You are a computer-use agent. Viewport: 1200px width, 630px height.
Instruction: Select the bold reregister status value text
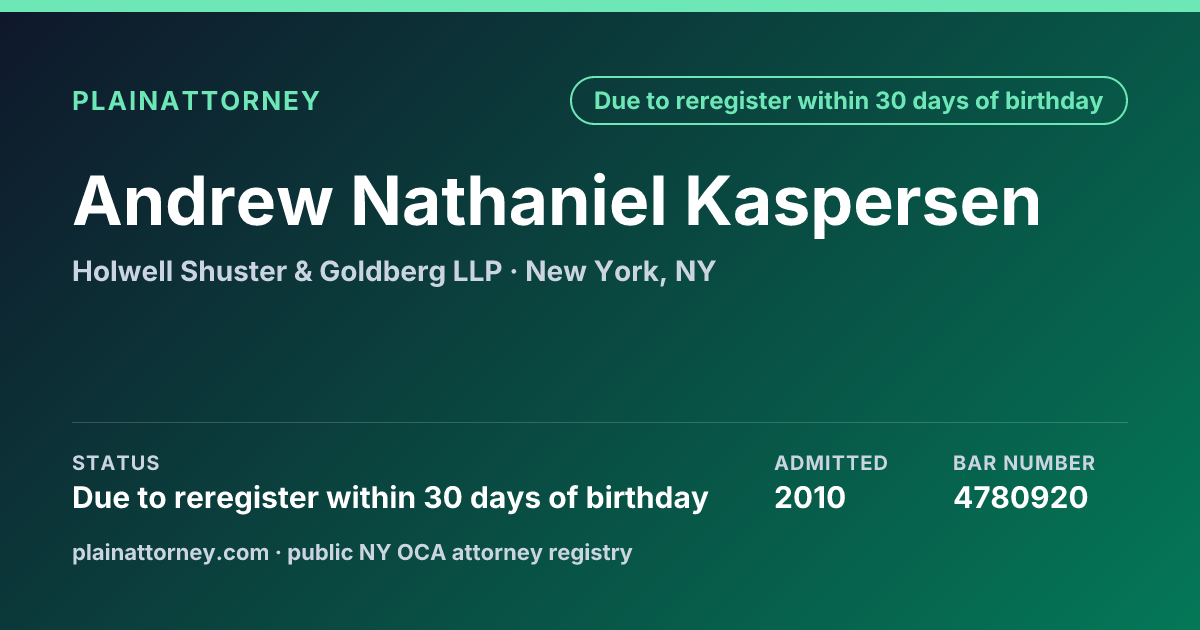tap(390, 497)
